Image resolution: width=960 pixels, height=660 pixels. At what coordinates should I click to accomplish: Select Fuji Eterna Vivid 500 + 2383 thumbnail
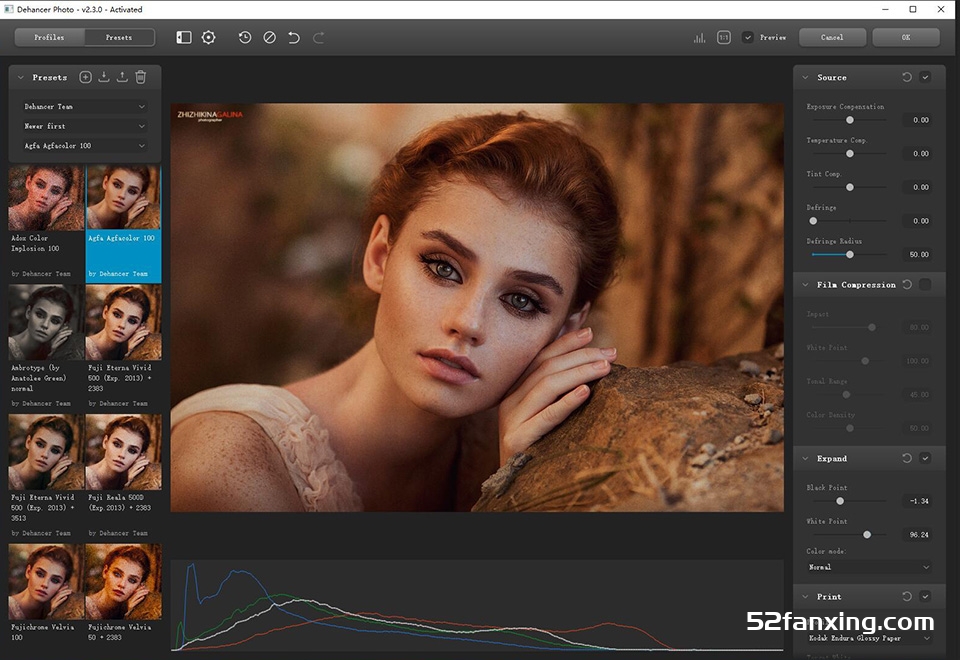(123, 322)
